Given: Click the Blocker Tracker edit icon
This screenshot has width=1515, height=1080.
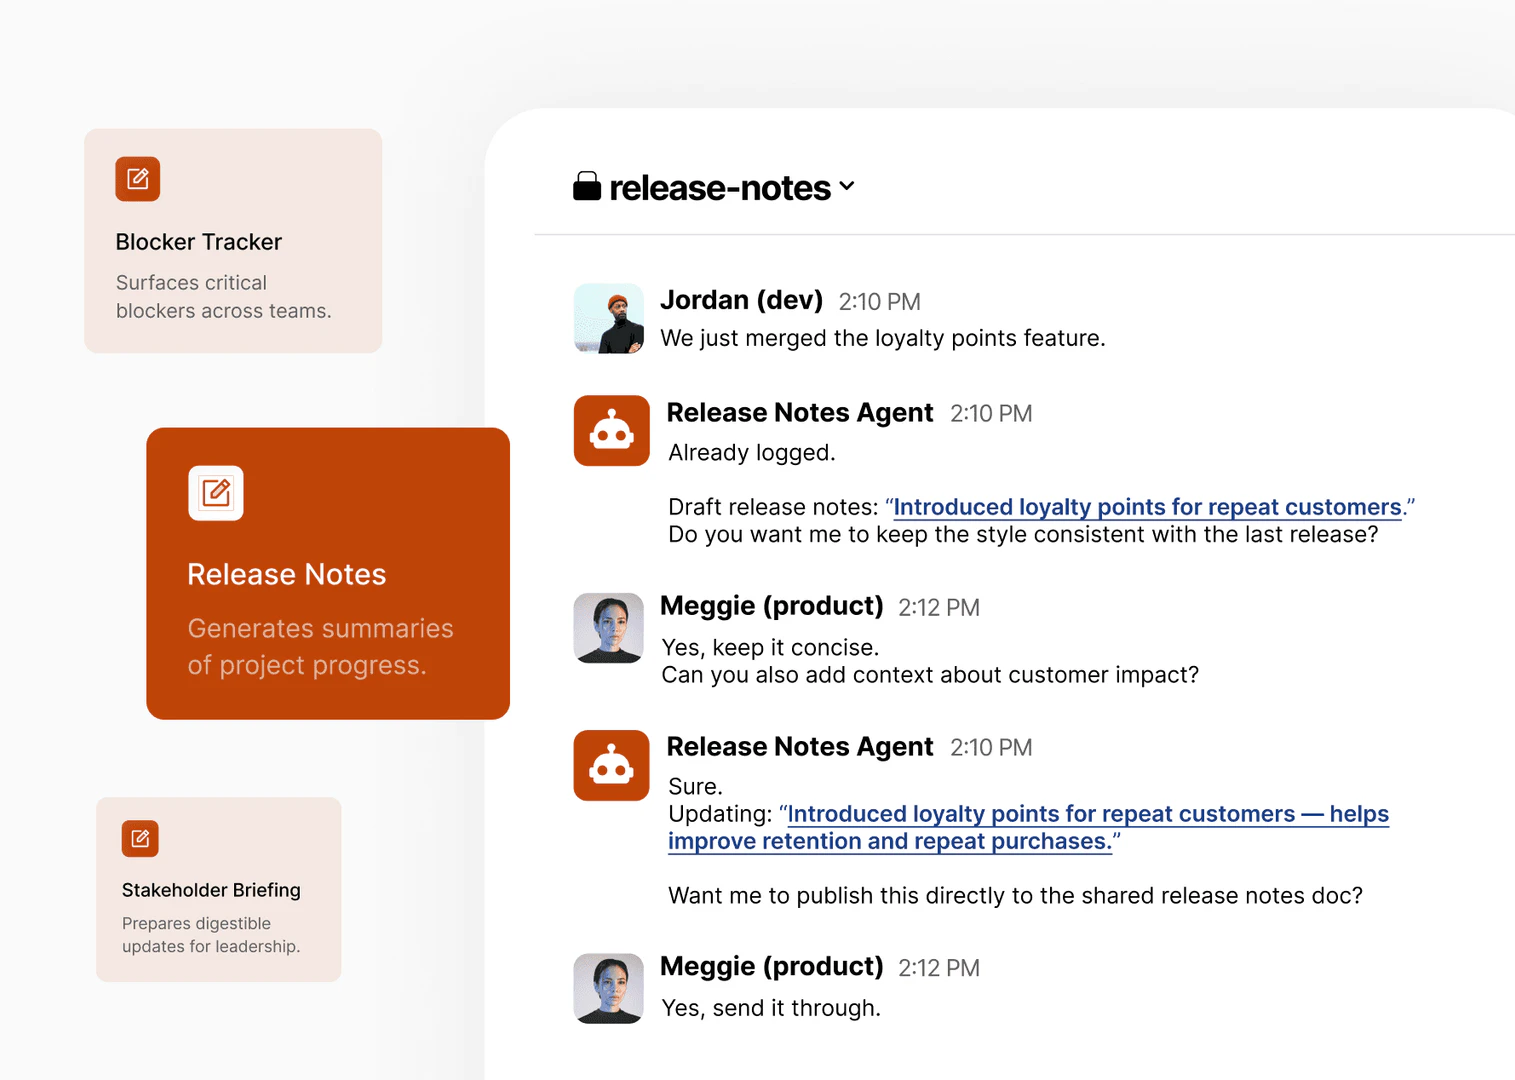Looking at the screenshot, I should click(138, 179).
